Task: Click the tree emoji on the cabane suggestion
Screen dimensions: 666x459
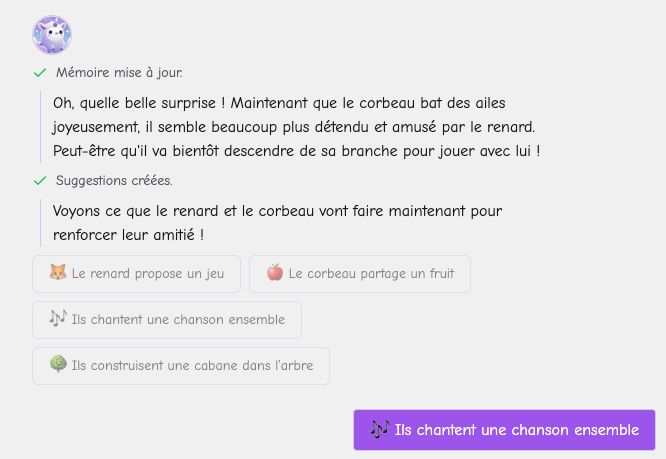Action: tap(57, 365)
